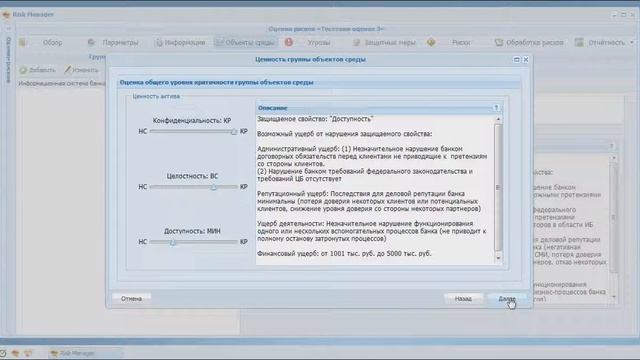The image size is (640, 360).
Task: Click the Назад button
Action: click(463, 298)
